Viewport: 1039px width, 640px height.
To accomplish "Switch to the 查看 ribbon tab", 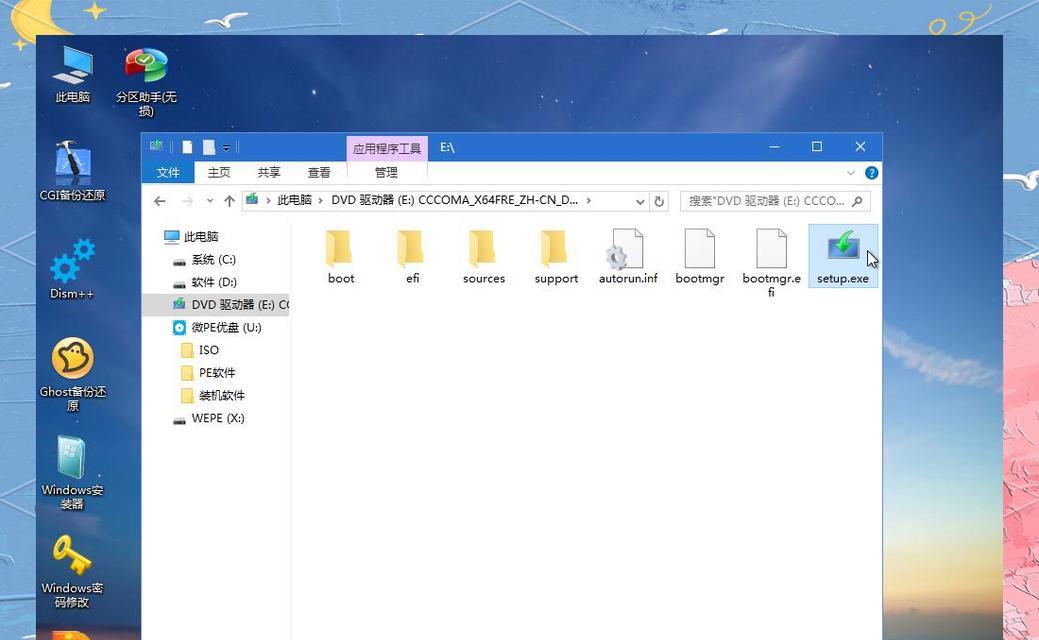I will tap(319, 172).
